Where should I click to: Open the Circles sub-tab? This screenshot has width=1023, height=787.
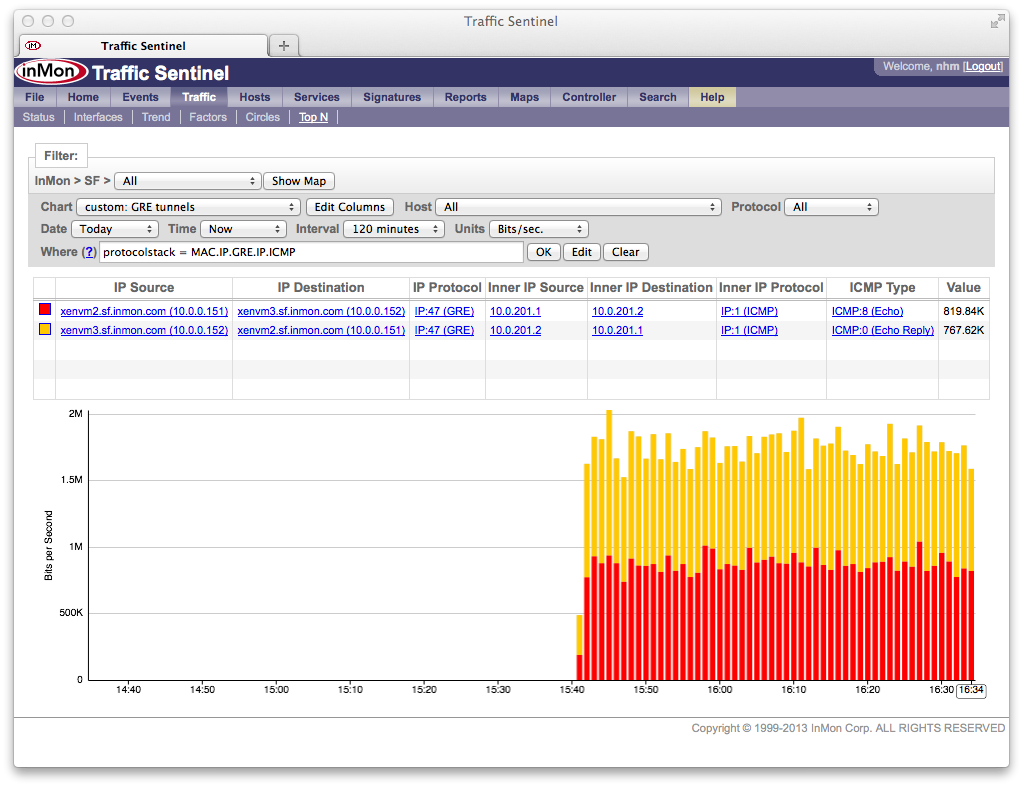(x=262, y=117)
